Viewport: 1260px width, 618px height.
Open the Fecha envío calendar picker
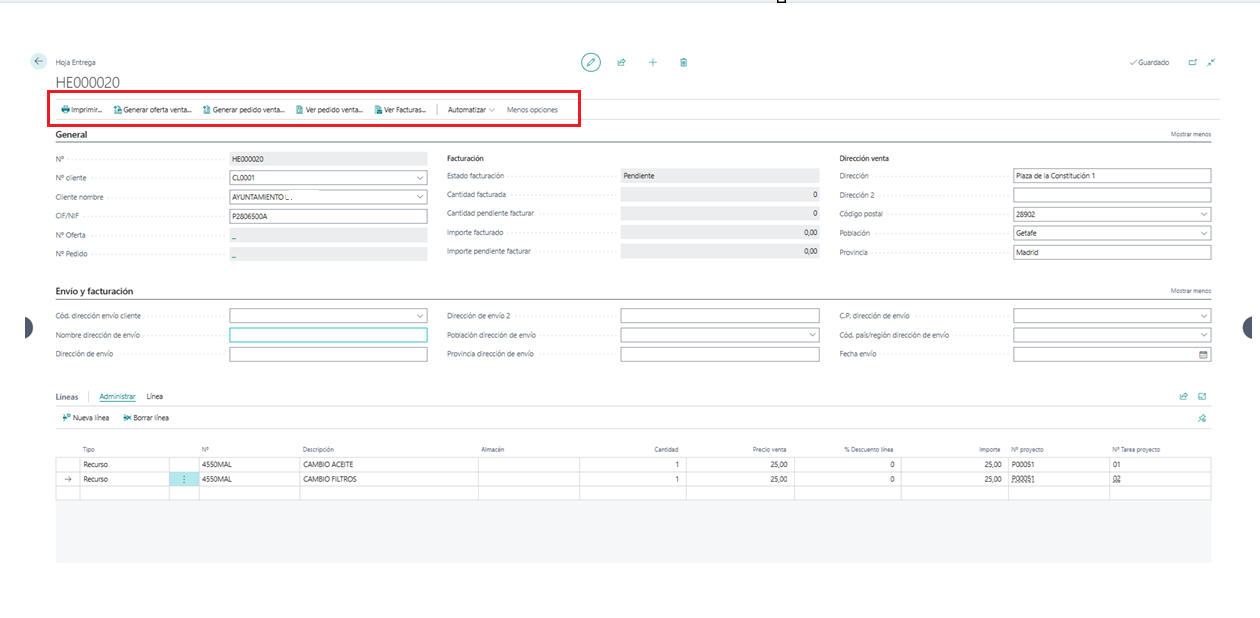coord(1203,354)
